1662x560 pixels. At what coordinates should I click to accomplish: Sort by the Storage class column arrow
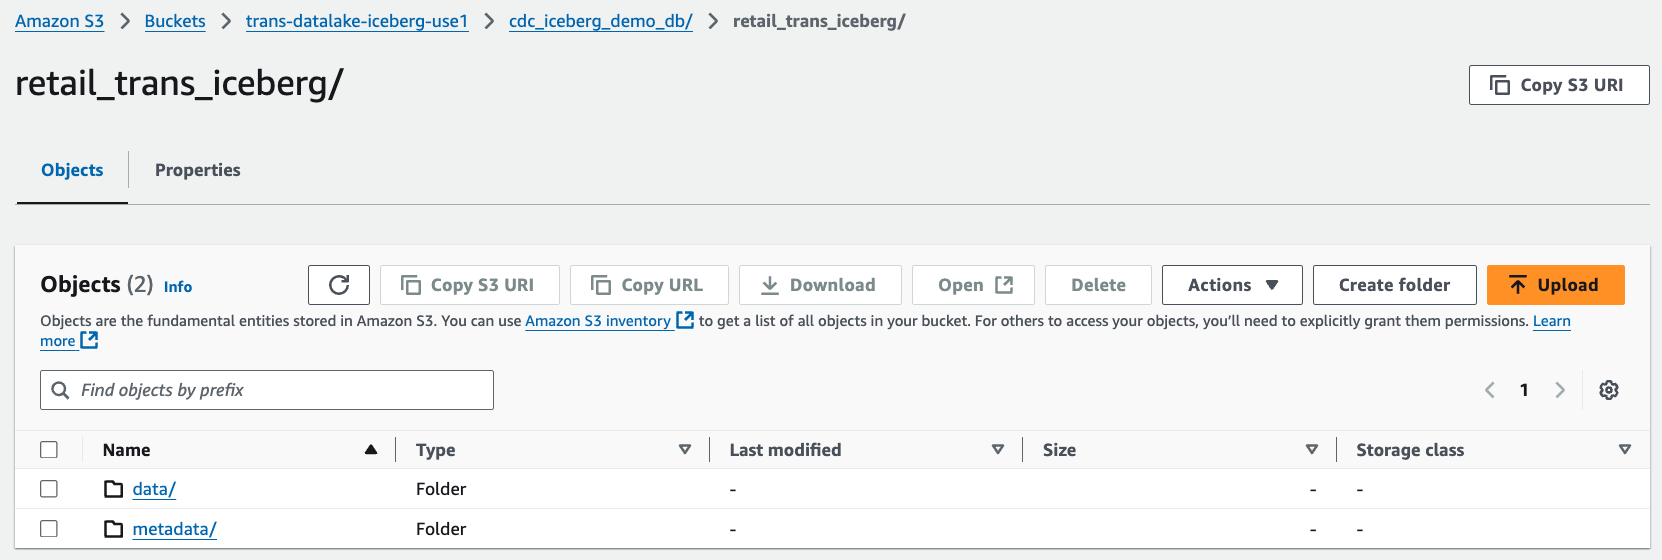click(1625, 450)
